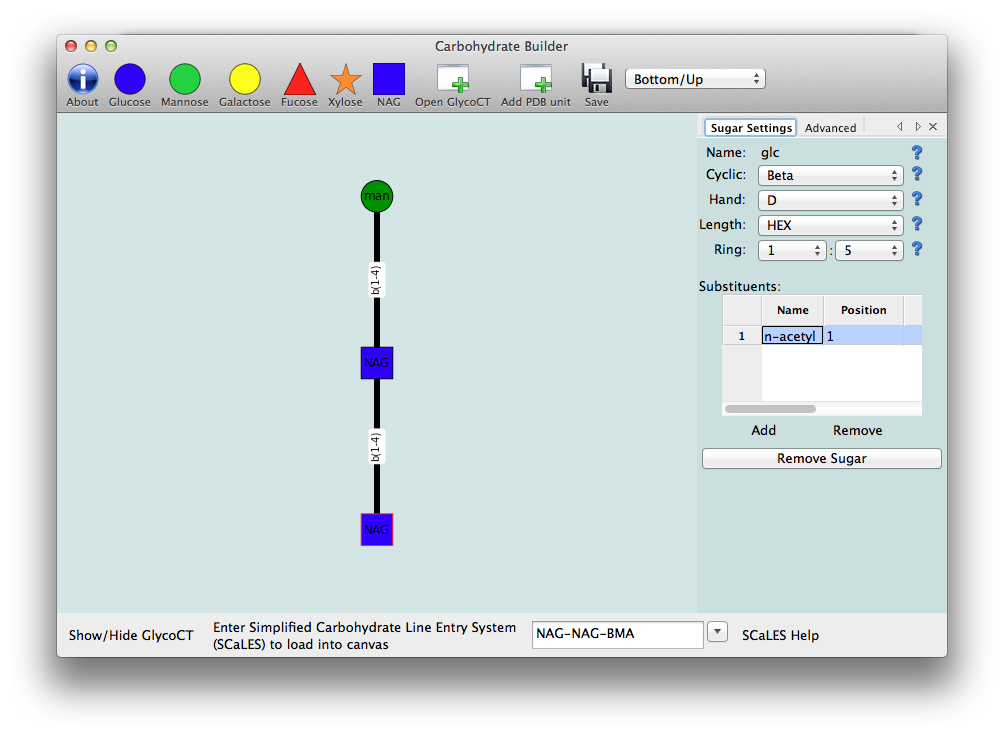
Task: Open the Length dropdown showing HEX
Action: click(828, 224)
